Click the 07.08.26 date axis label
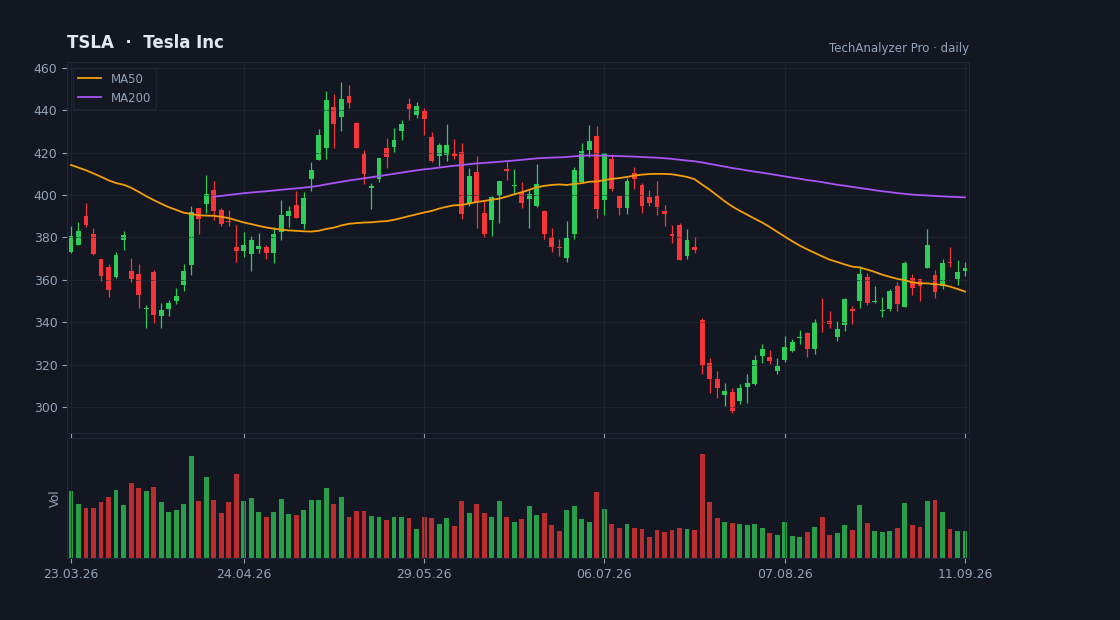Viewport: 1120px width, 620px height. 785,574
